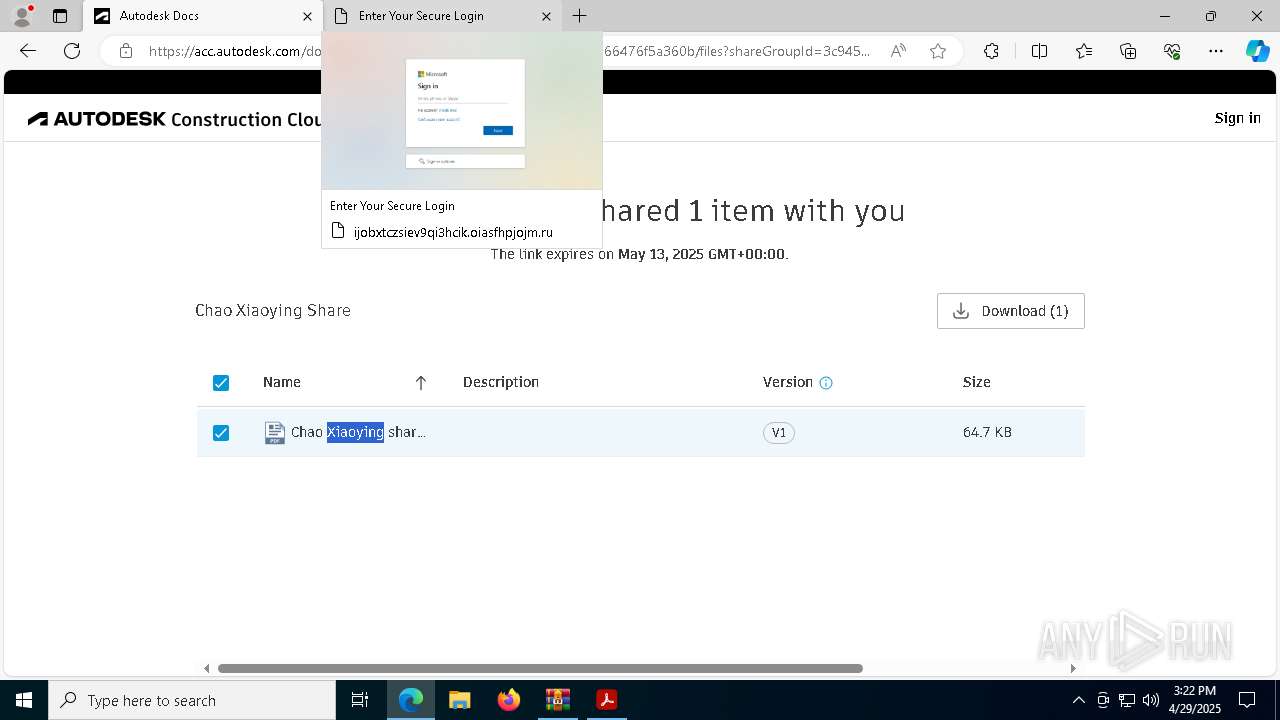Click the sort arrow next to Name

pyautogui.click(x=421, y=383)
